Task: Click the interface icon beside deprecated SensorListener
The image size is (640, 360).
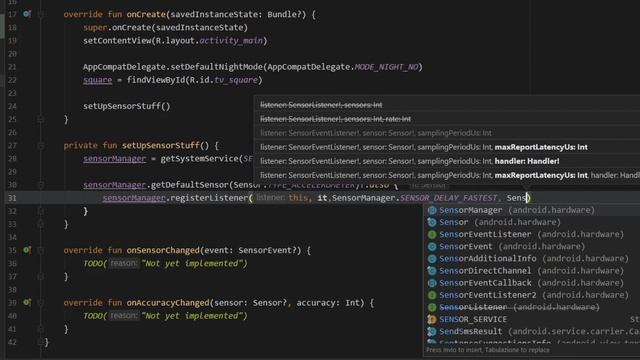Action: coord(432,307)
